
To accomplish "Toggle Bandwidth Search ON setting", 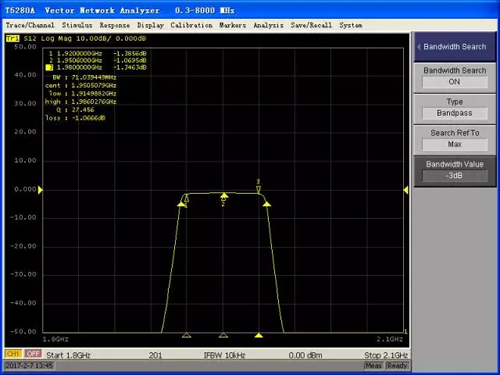I will point(454,82).
